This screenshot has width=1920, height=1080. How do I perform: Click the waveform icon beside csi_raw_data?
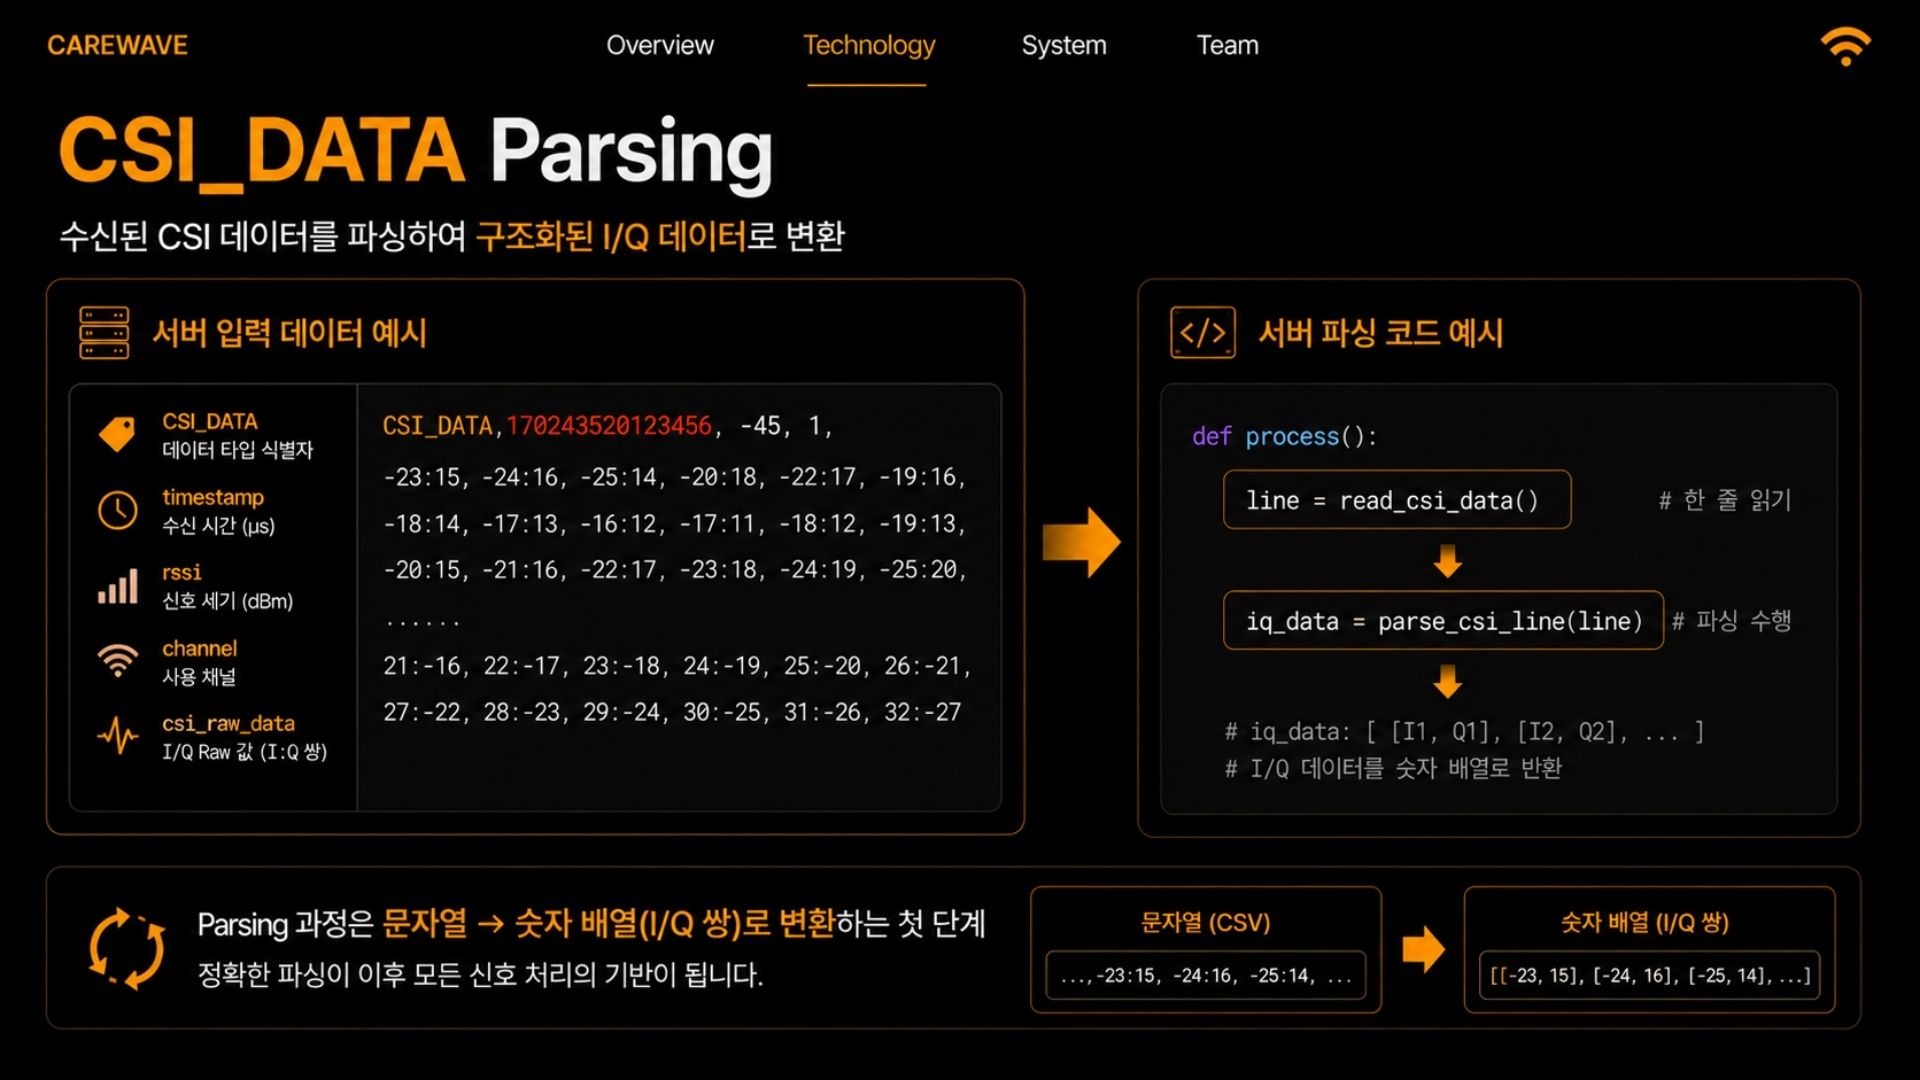click(x=117, y=736)
